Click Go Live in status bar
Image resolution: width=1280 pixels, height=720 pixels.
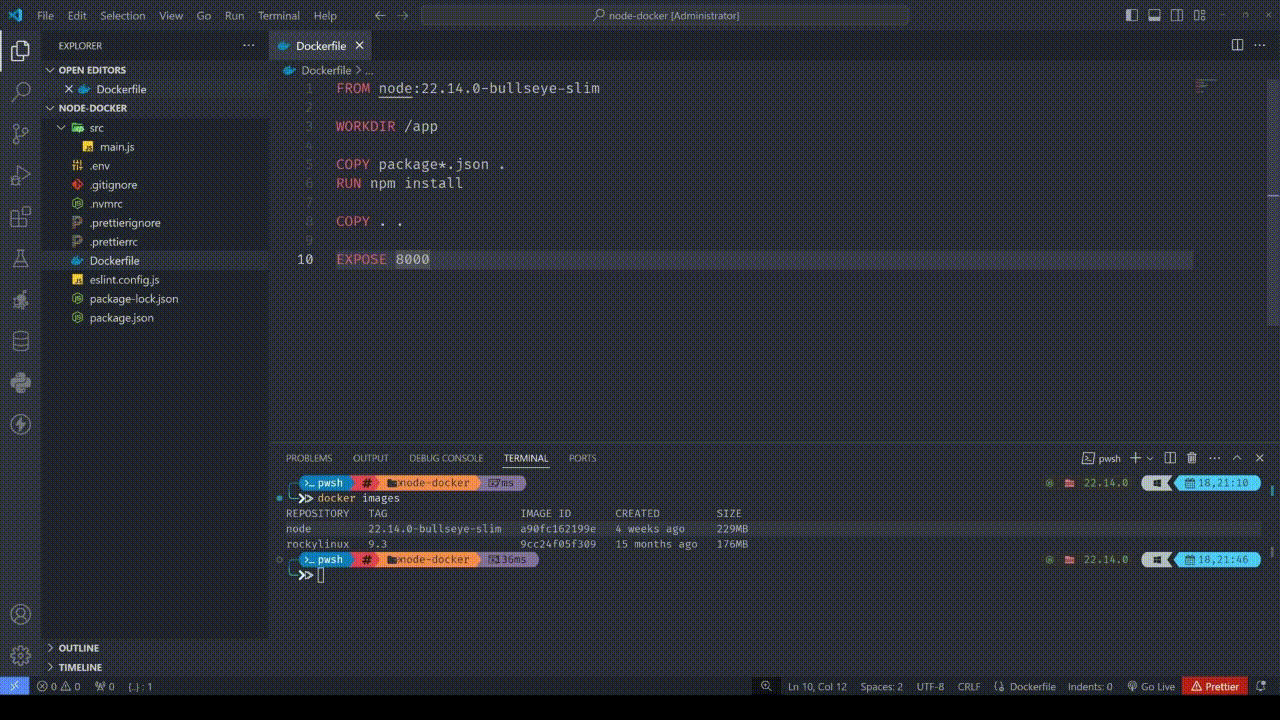pyautogui.click(x=1151, y=686)
